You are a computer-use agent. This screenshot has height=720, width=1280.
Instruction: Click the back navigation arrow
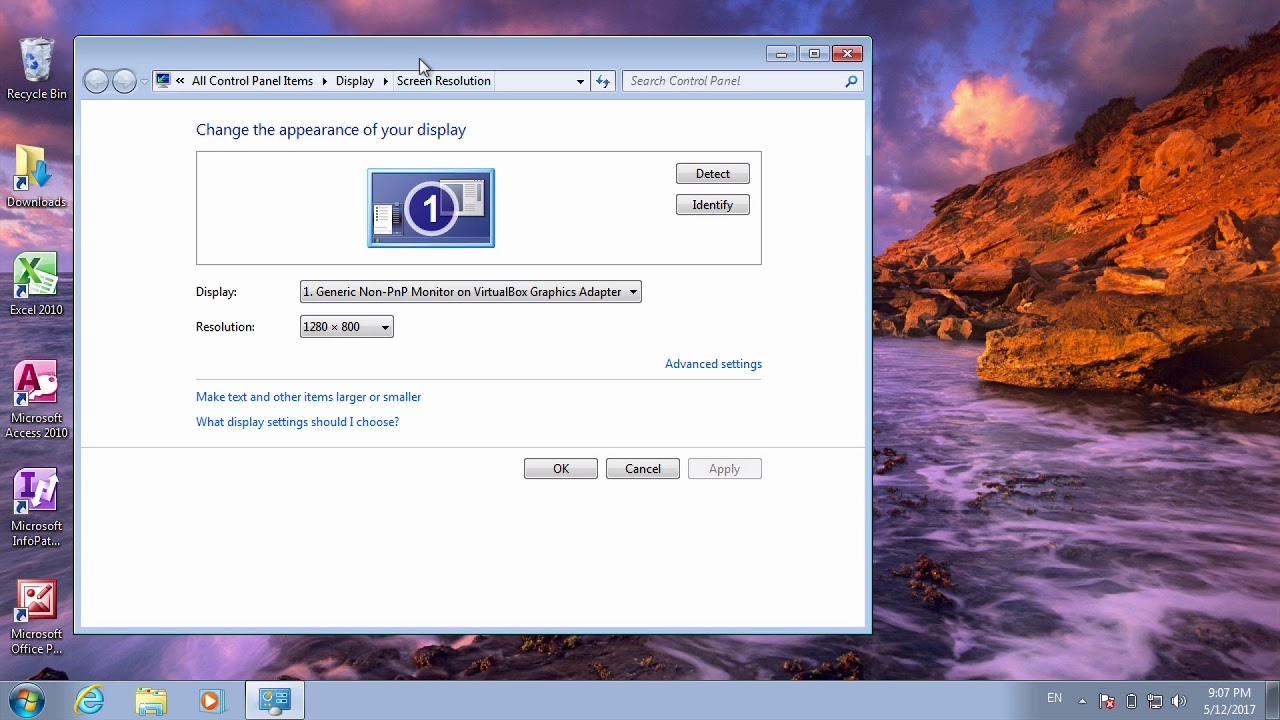[96, 81]
